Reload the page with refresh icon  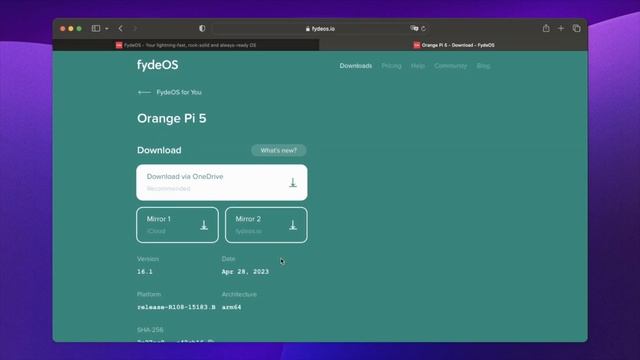coord(424,29)
